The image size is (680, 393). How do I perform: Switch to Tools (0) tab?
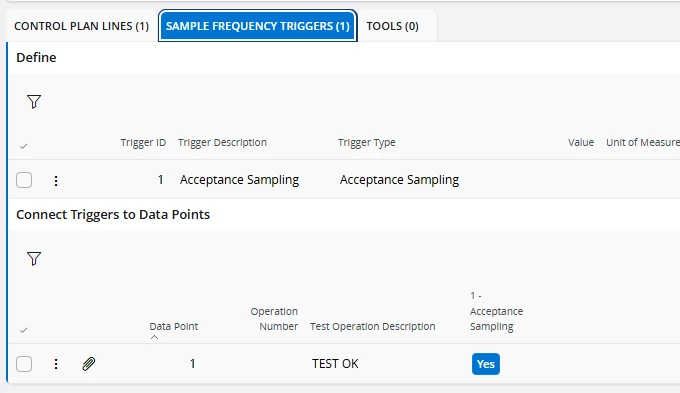392,26
